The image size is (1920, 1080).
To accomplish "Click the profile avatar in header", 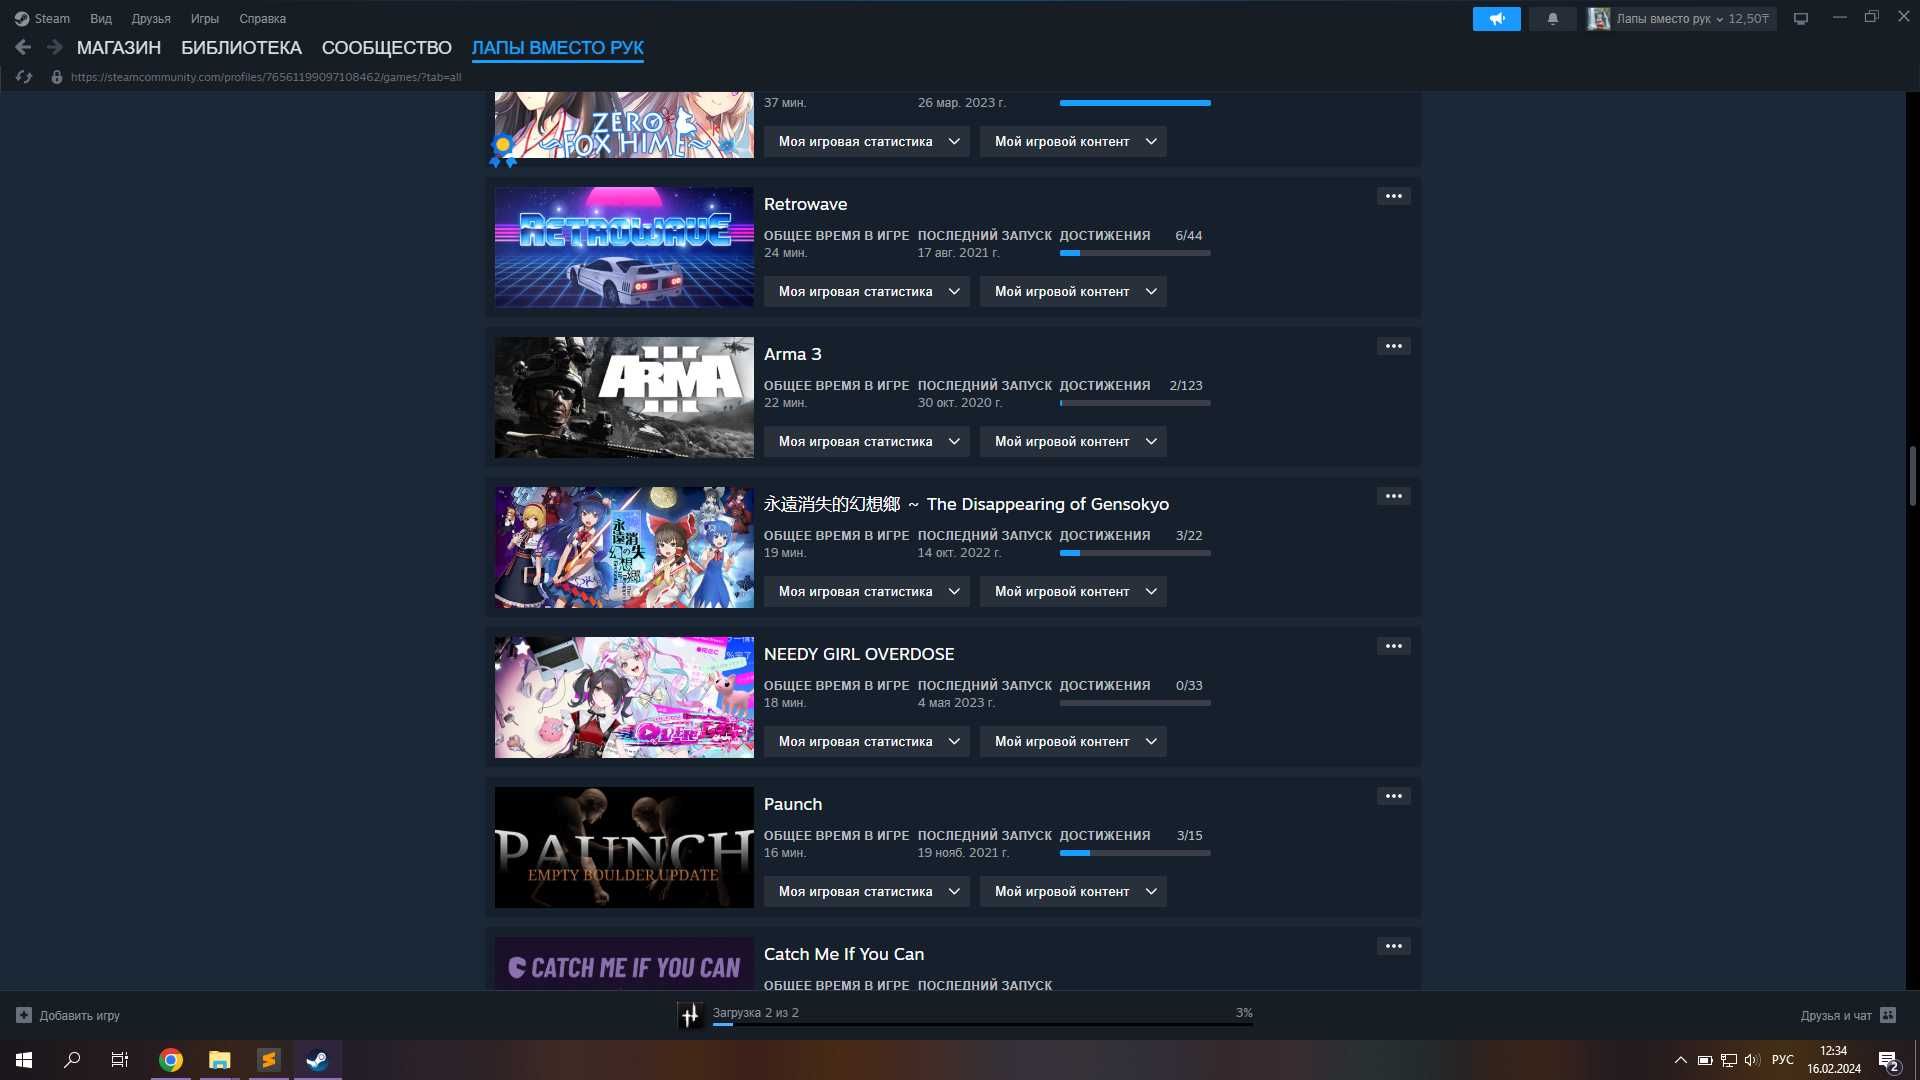I will point(1599,19).
